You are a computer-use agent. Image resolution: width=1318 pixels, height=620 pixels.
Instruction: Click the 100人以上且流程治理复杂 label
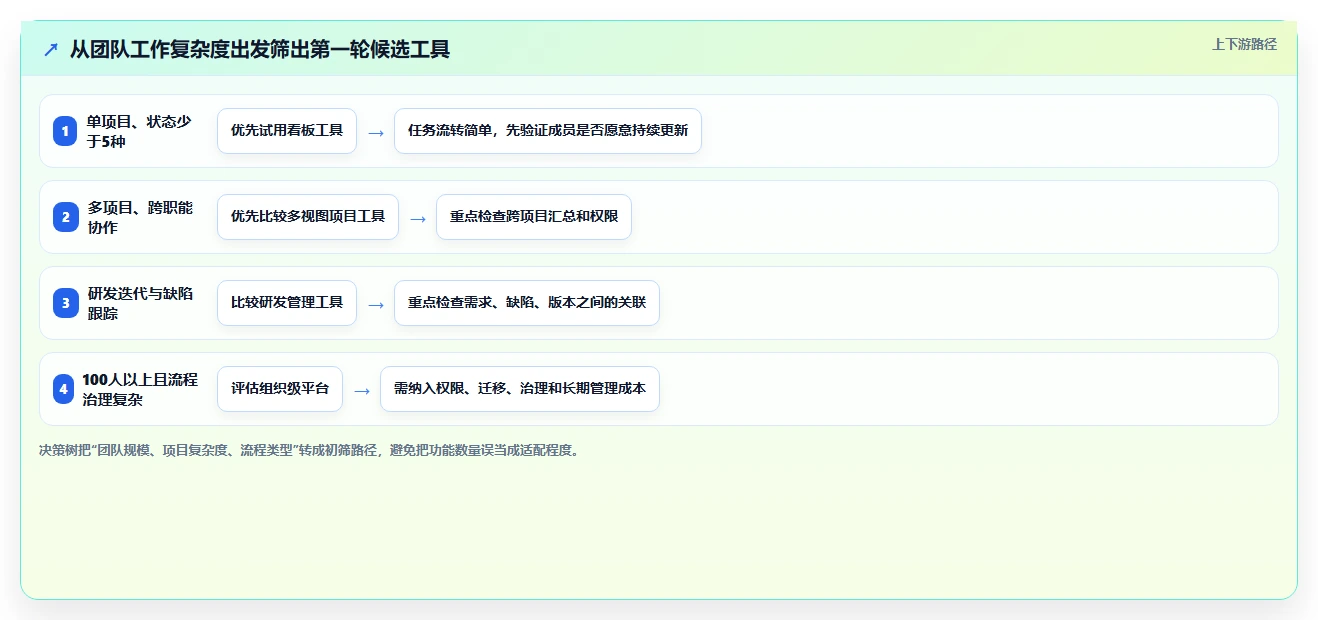coord(140,389)
